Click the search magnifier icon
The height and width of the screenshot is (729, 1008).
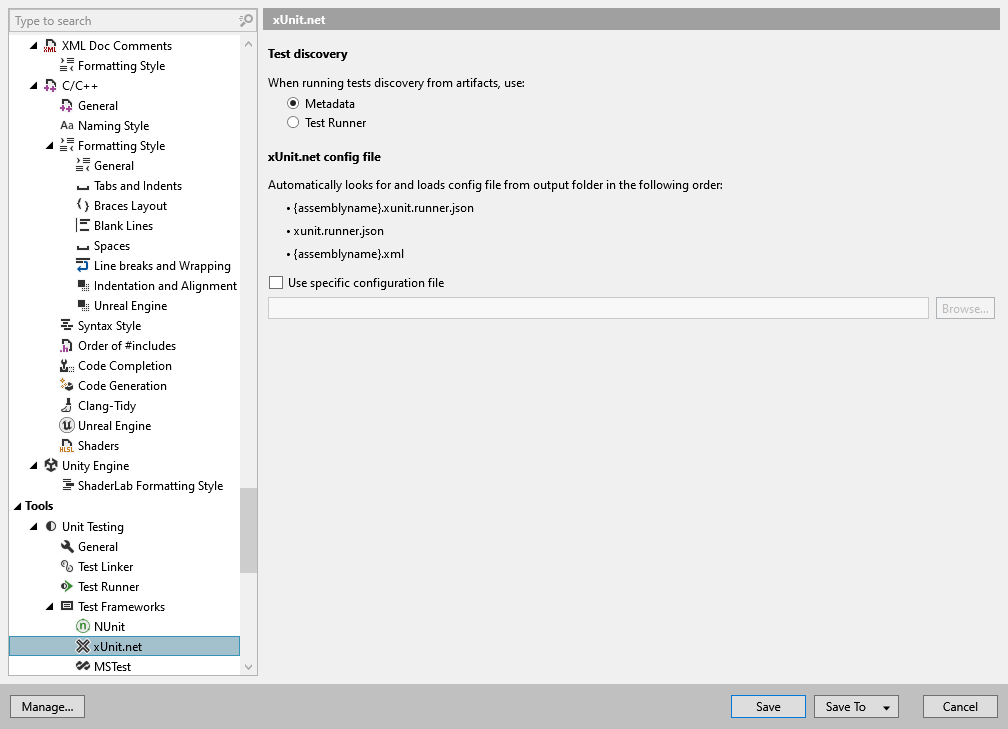pyautogui.click(x=246, y=21)
